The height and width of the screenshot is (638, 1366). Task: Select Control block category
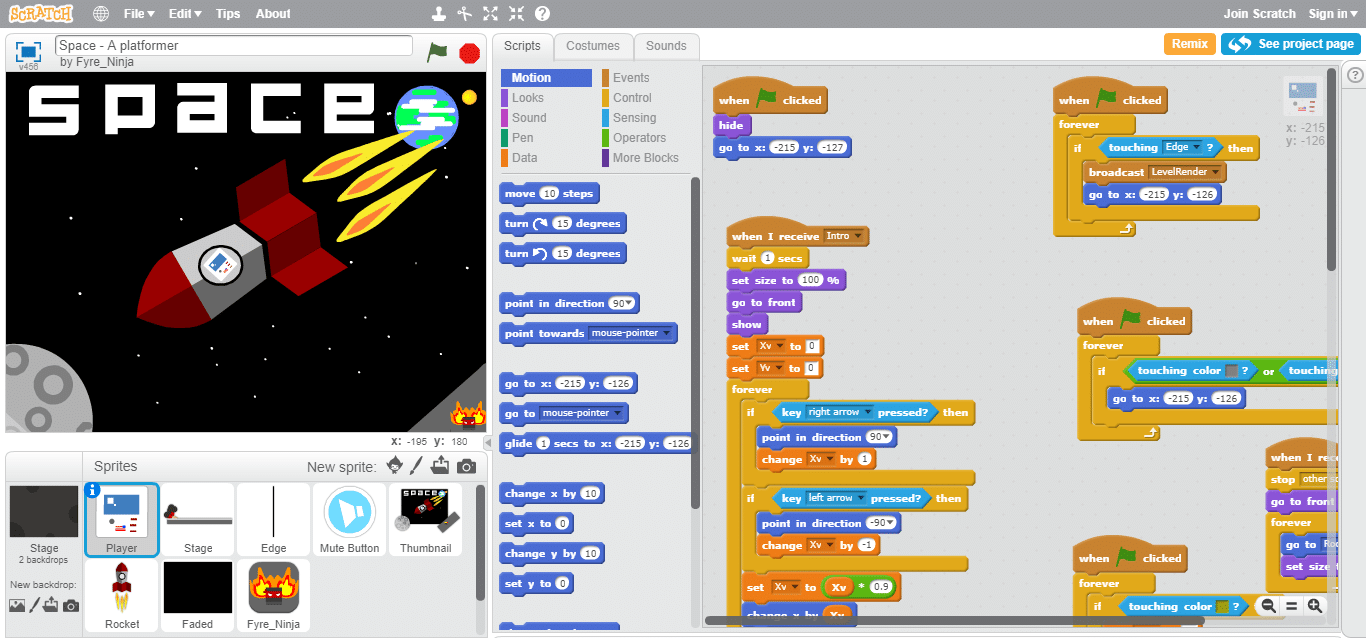click(632, 98)
